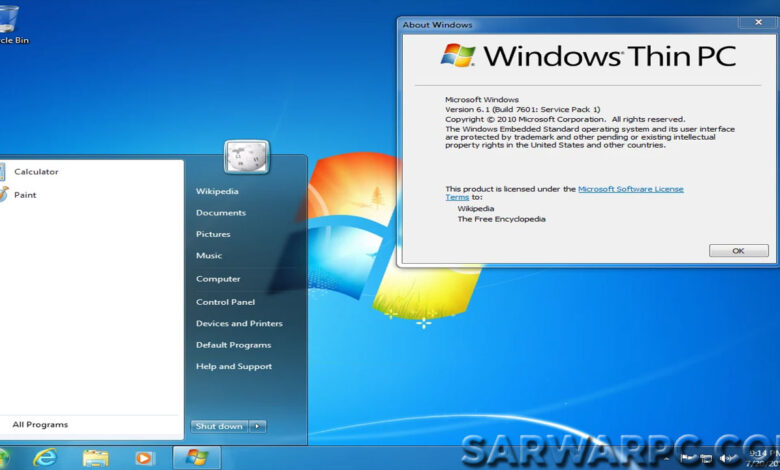Click OK in About Windows dialog

tap(738, 251)
